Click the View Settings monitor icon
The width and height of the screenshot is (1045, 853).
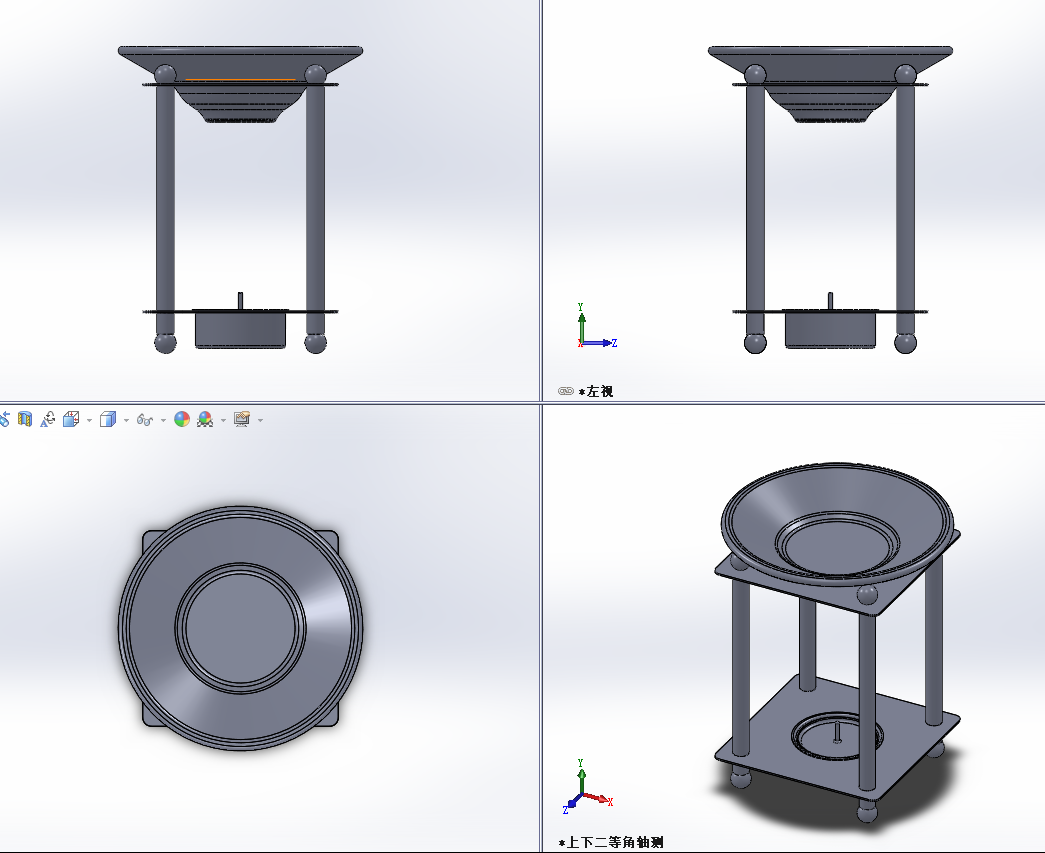(242, 419)
